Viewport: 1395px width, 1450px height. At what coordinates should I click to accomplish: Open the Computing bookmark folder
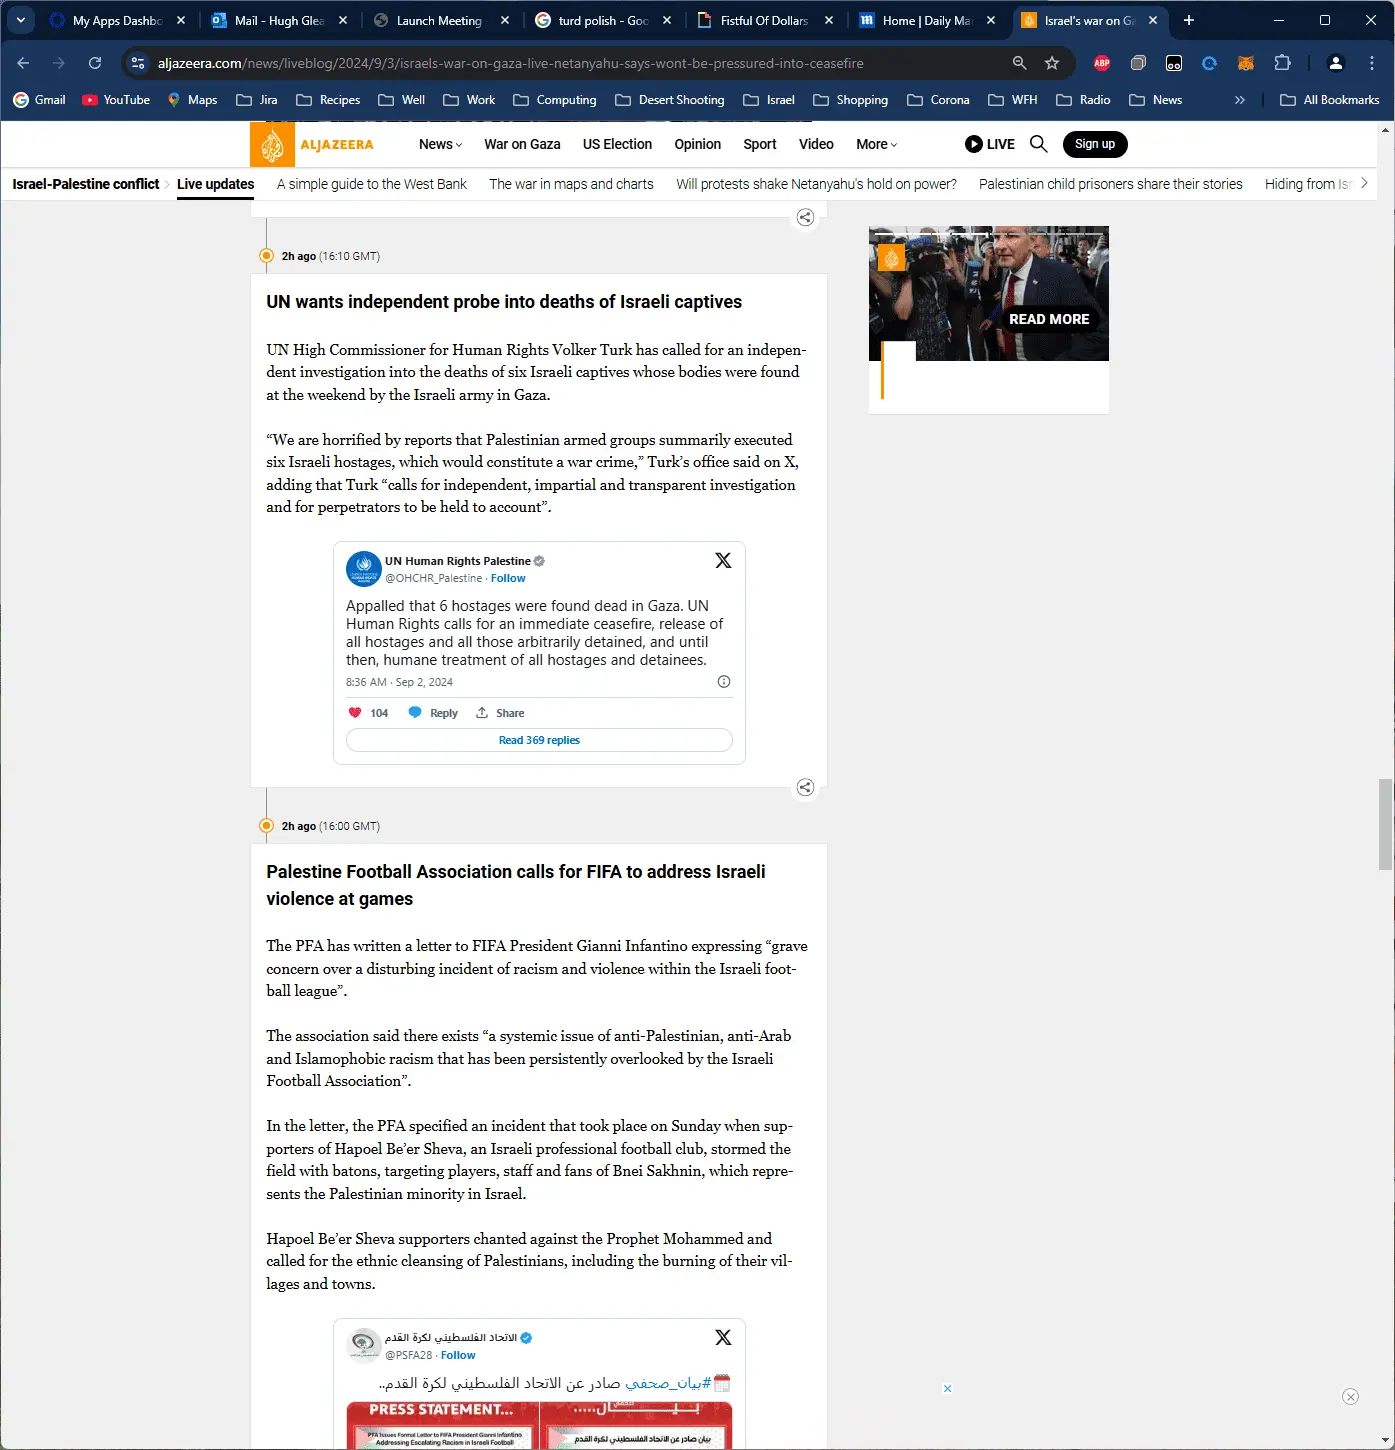(x=555, y=100)
